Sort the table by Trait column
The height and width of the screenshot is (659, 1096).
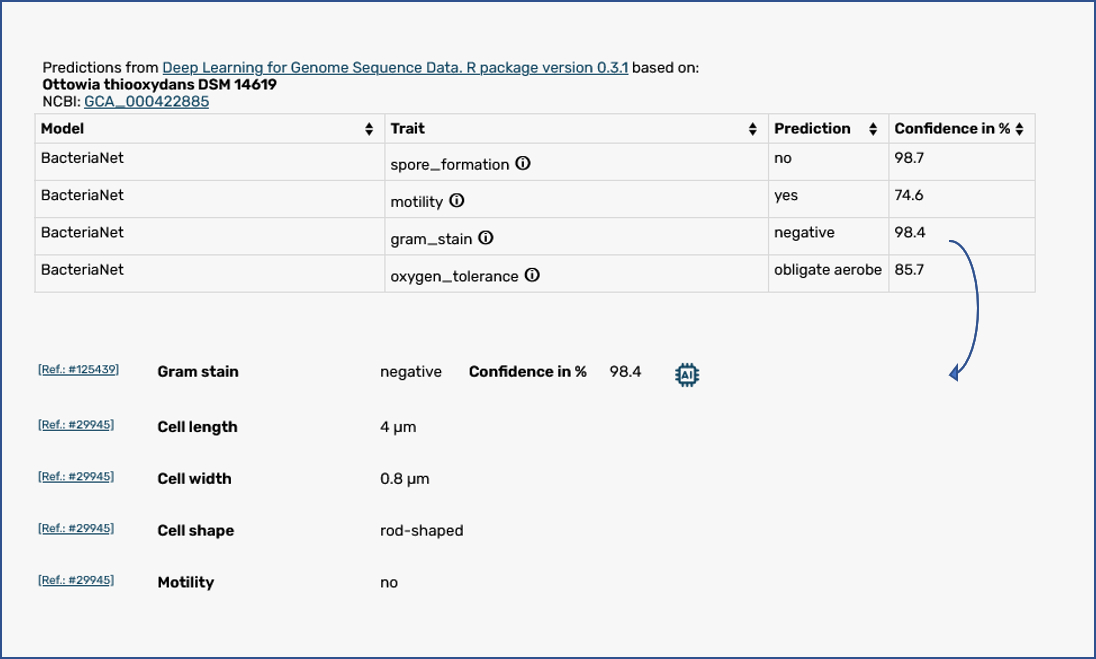pos(753,129)
